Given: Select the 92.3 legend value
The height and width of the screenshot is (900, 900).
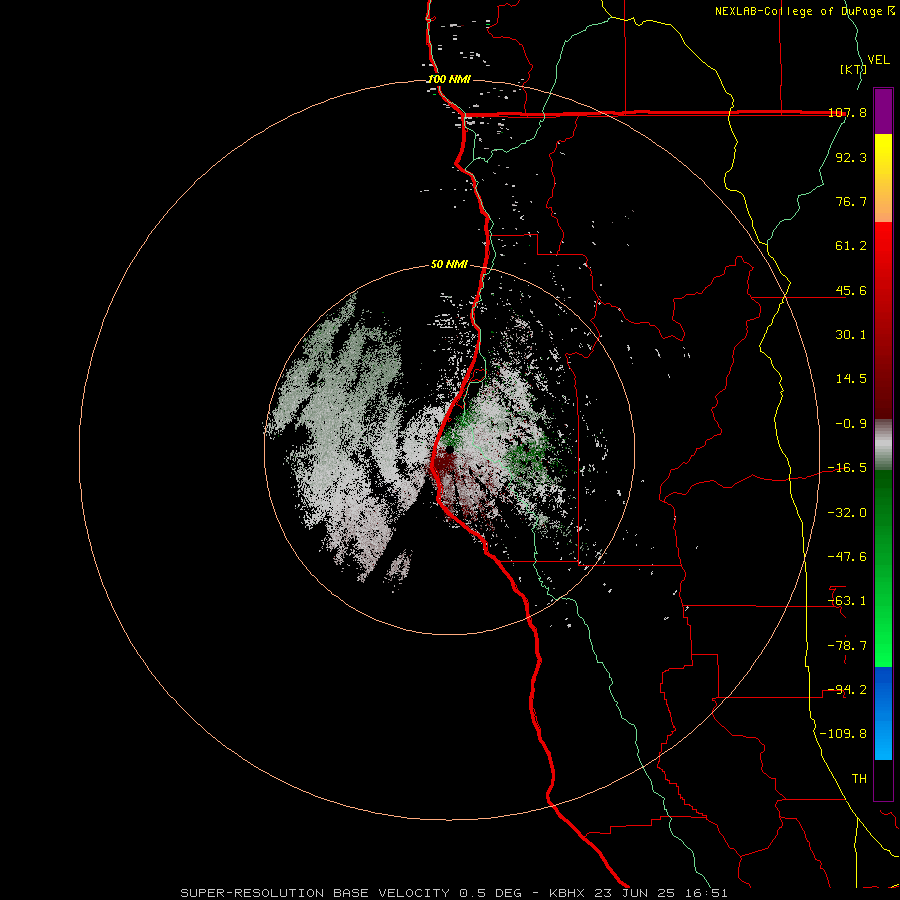Looking at the screenshot, I should (851, 157).
